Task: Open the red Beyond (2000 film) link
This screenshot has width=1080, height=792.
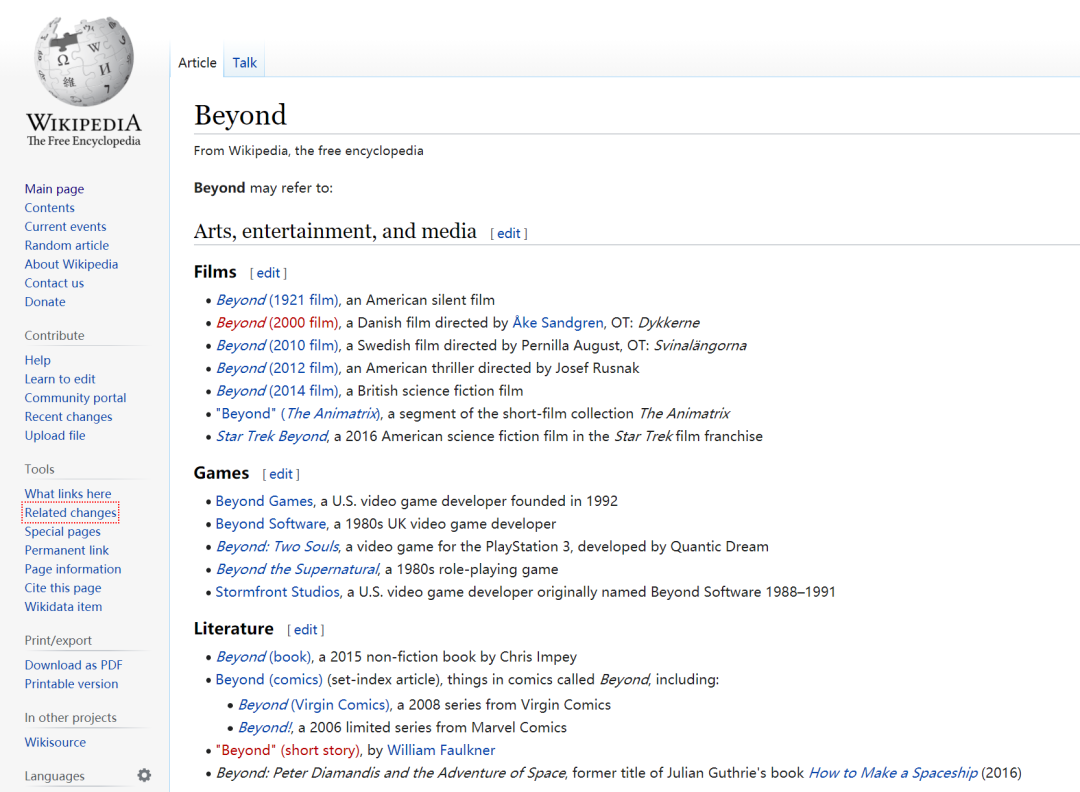Action: click(278, 323)
